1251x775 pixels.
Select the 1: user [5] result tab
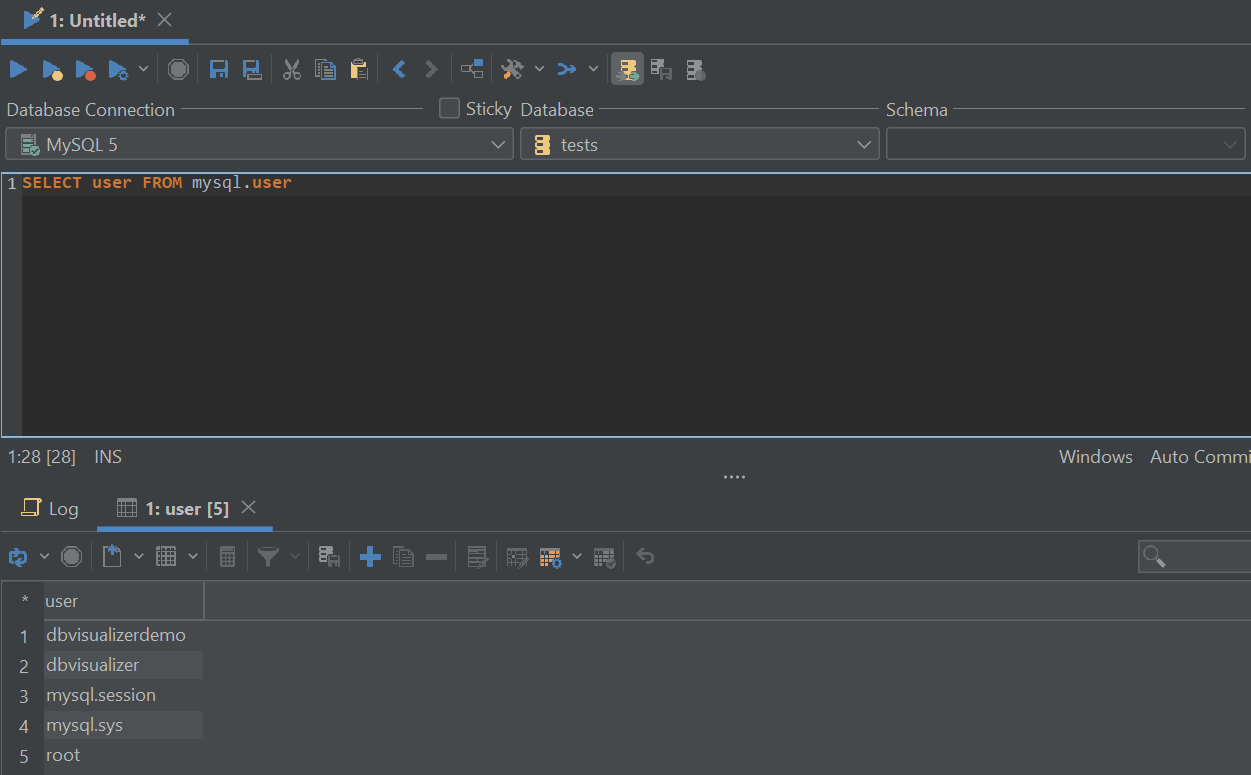pyautogui.click(x=185, y=508)
